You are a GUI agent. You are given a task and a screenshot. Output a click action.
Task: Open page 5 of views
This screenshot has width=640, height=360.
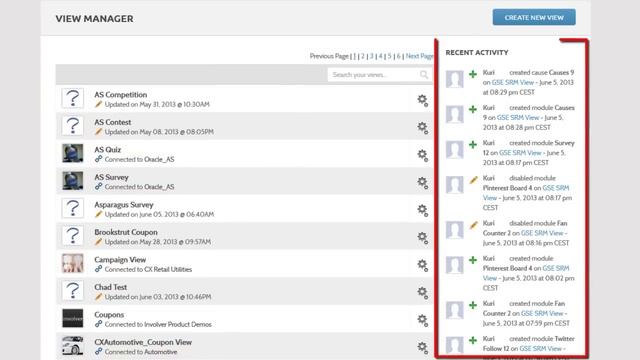[389, 56]
